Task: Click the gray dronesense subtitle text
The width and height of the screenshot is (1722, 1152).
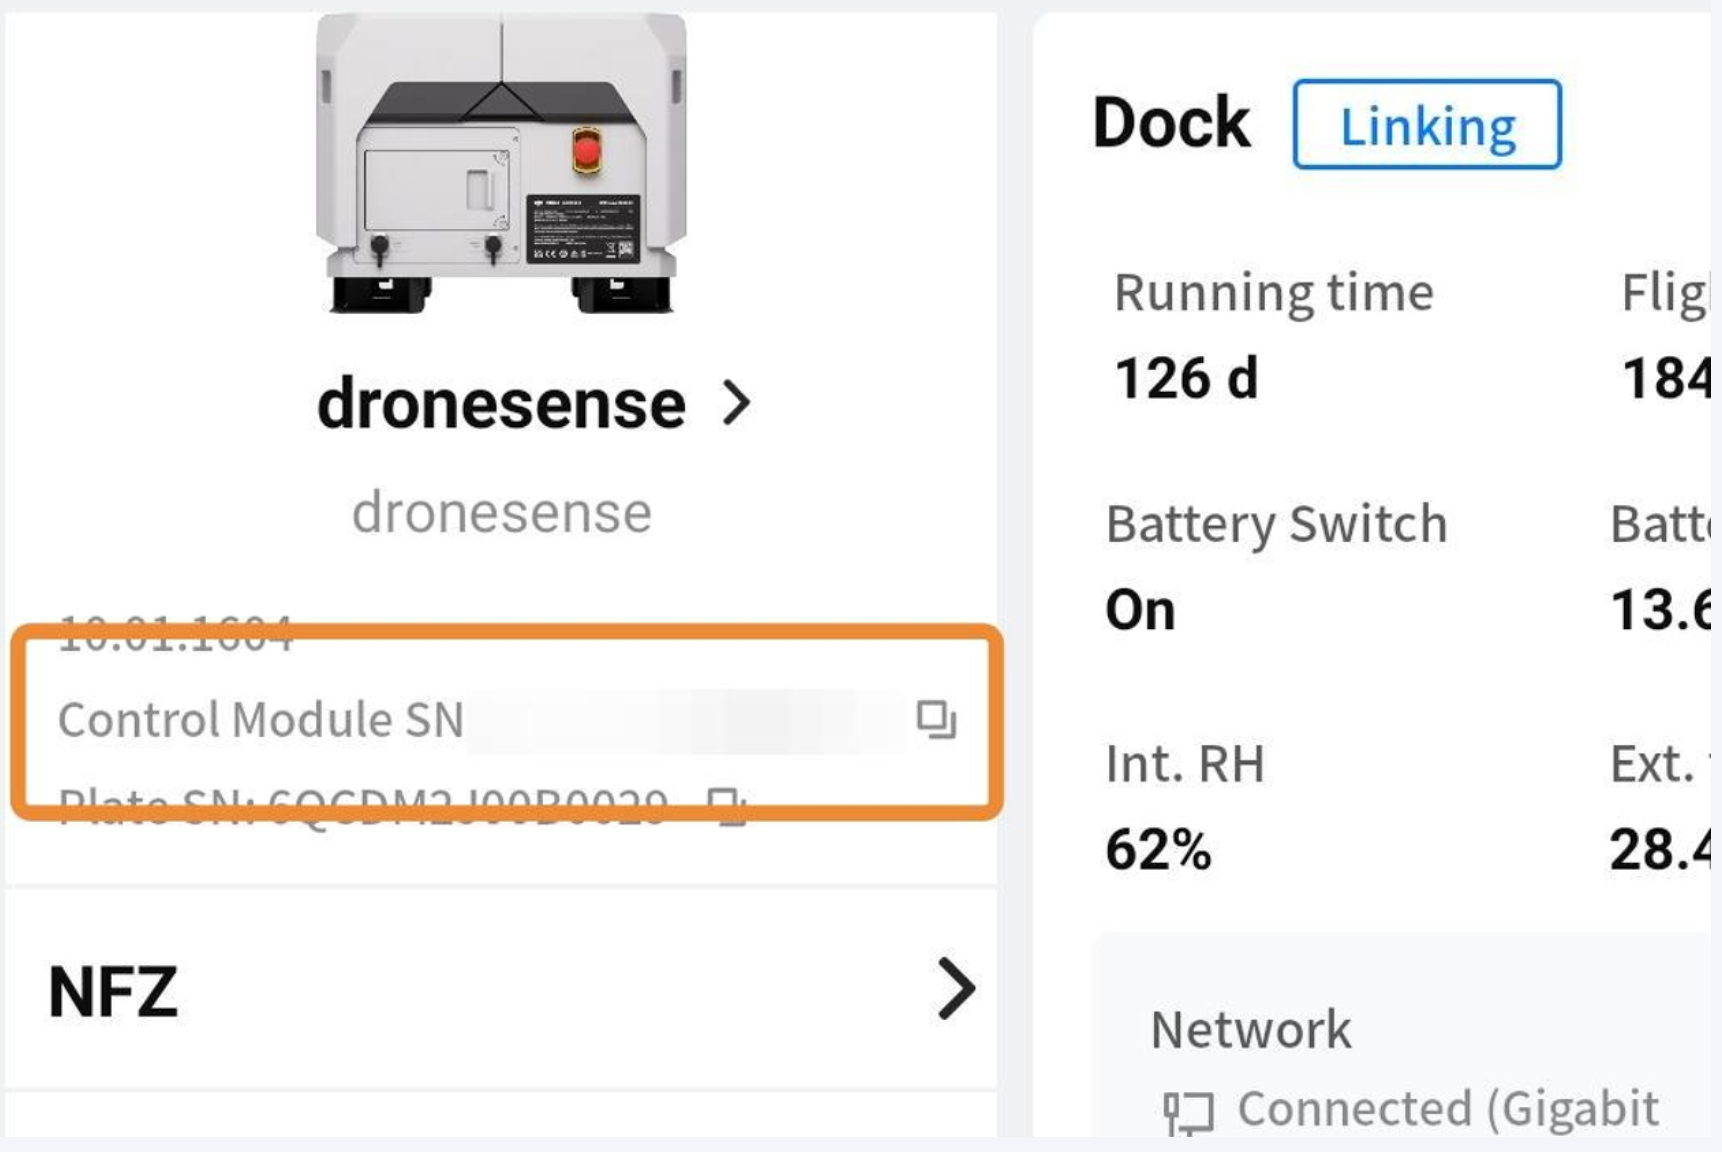Action: point(501,513)
